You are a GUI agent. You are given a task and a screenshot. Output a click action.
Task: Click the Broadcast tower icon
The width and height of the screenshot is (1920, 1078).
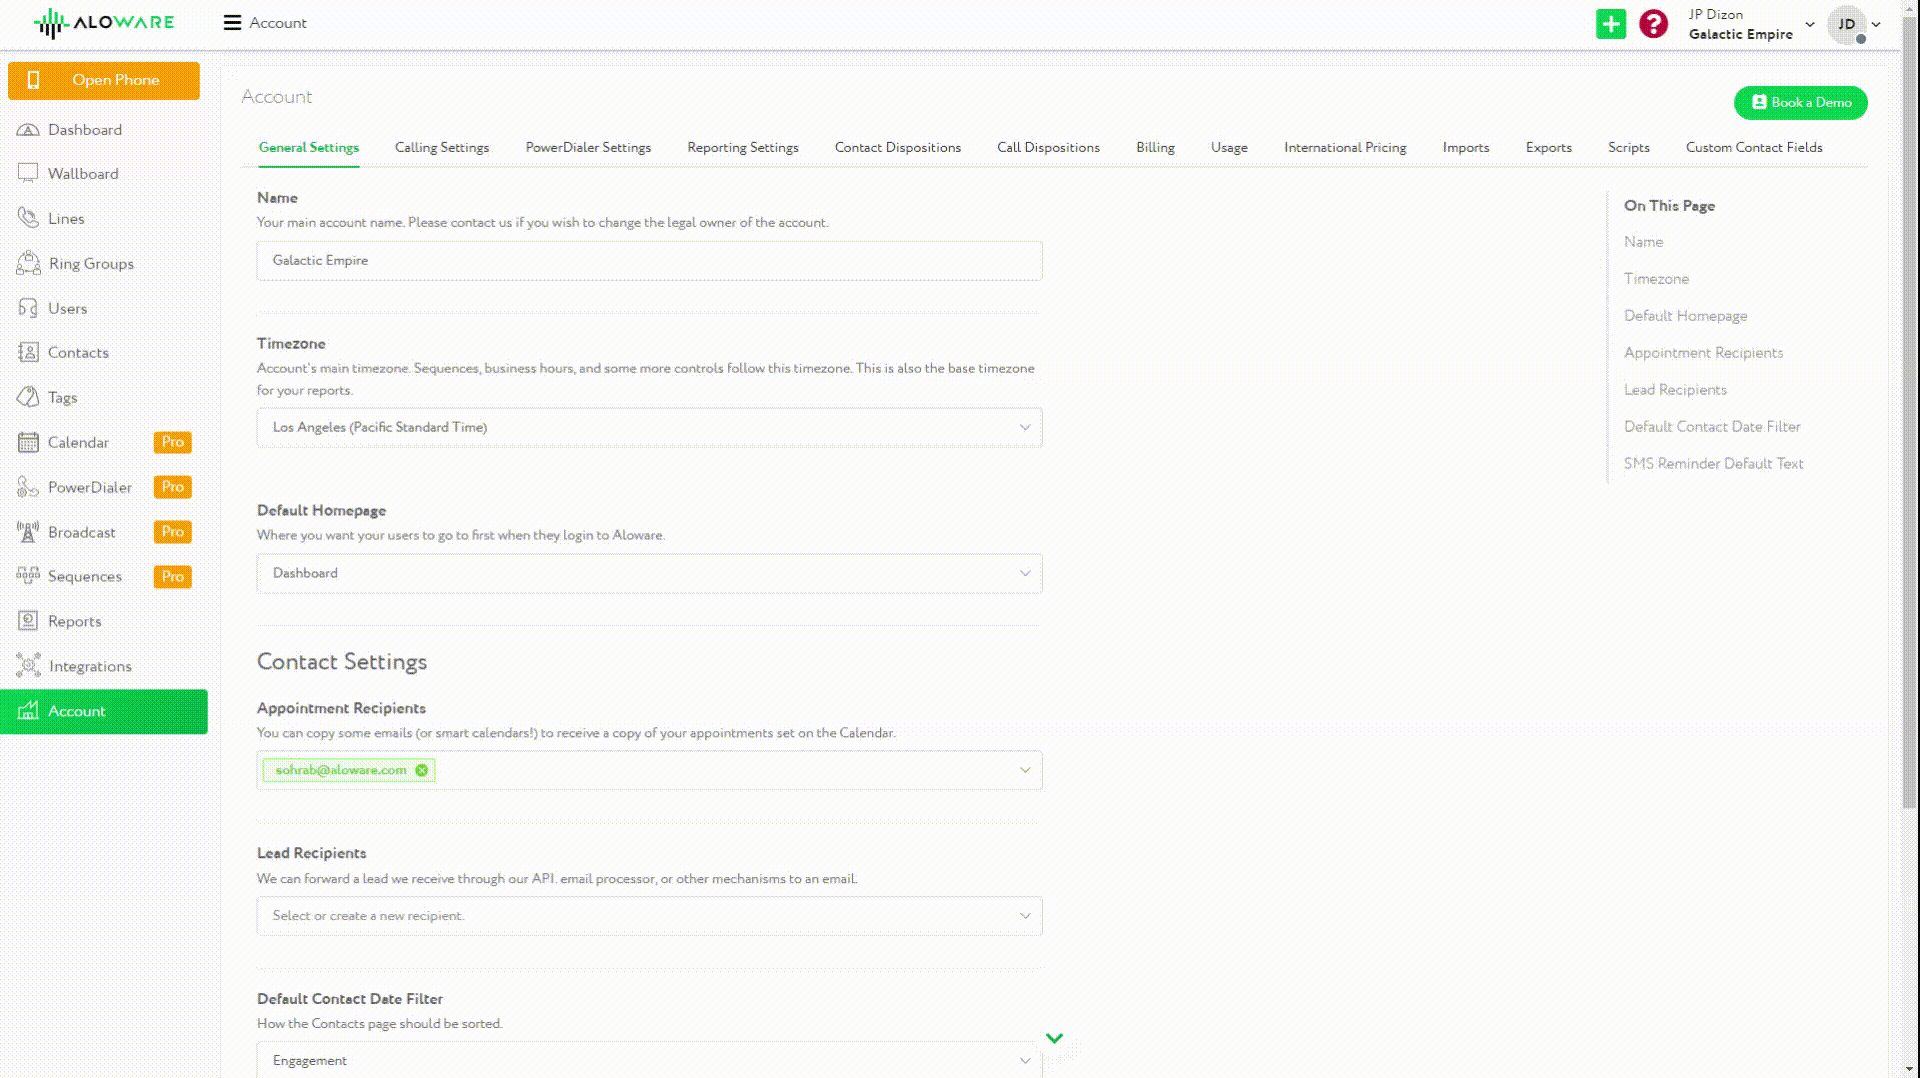pyautogui.click(x=28, y=532)
